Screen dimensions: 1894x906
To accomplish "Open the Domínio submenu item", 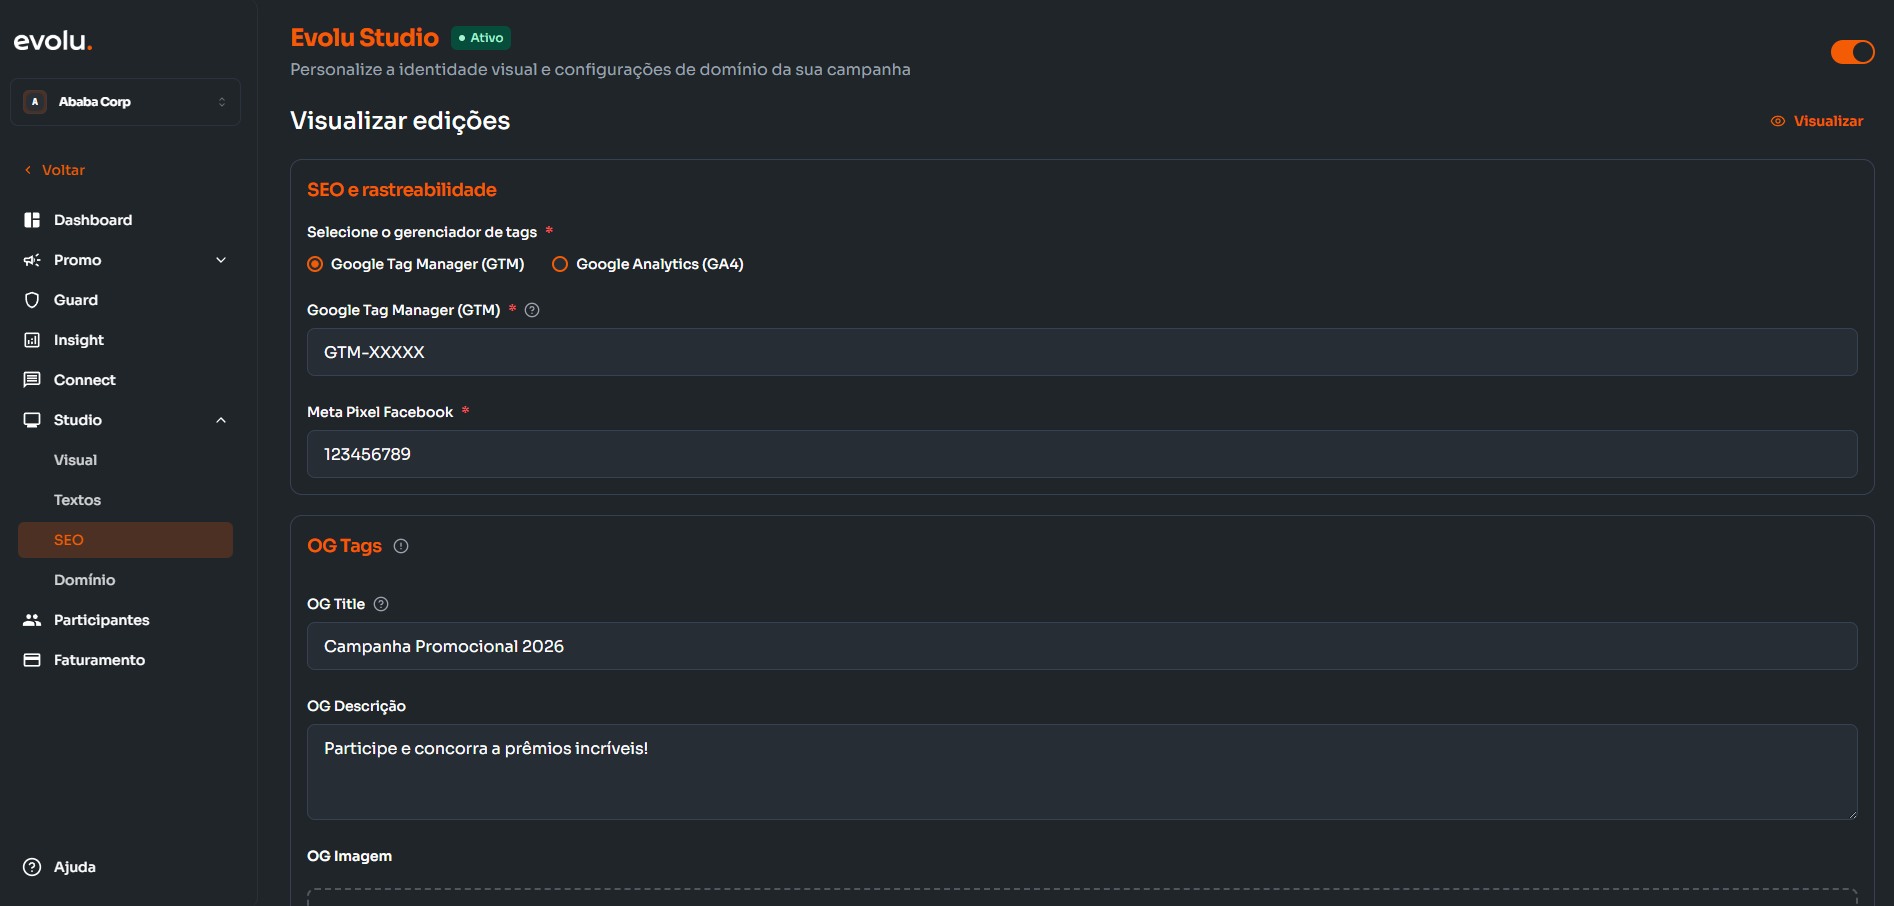I will coord(85,580).
